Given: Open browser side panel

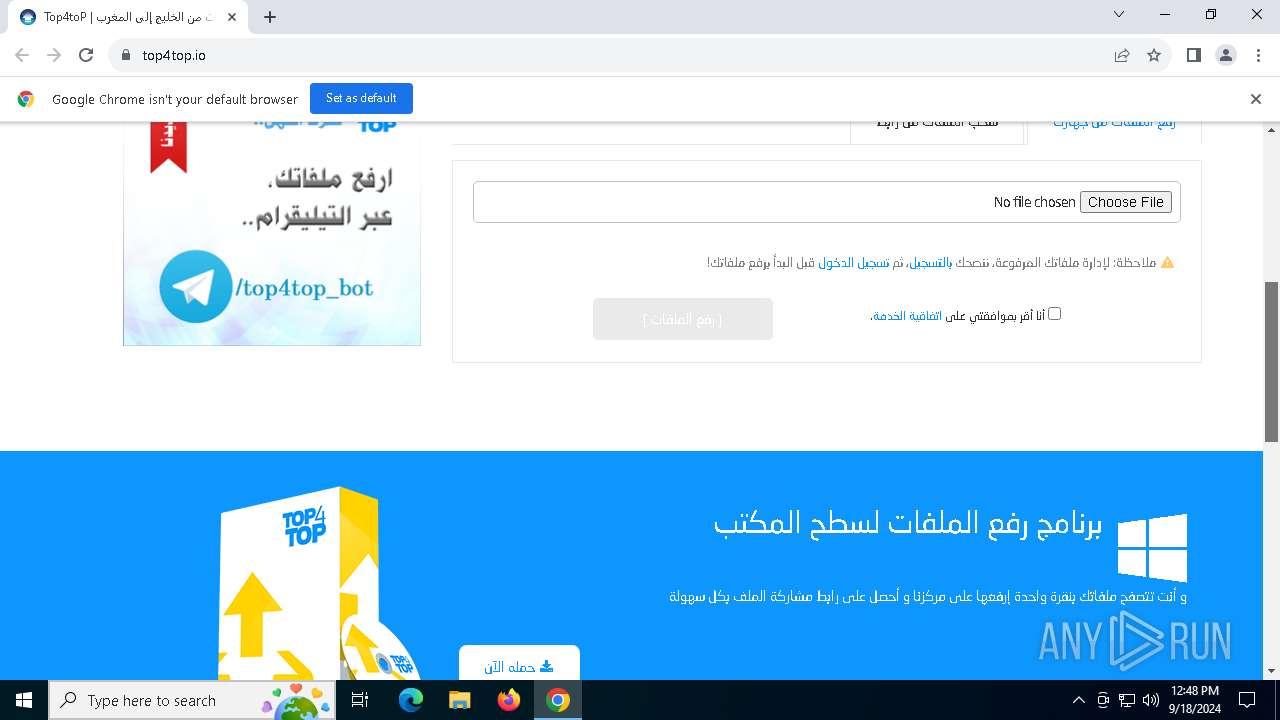Looking at the screenshot, I should (x=1194, y=55).
